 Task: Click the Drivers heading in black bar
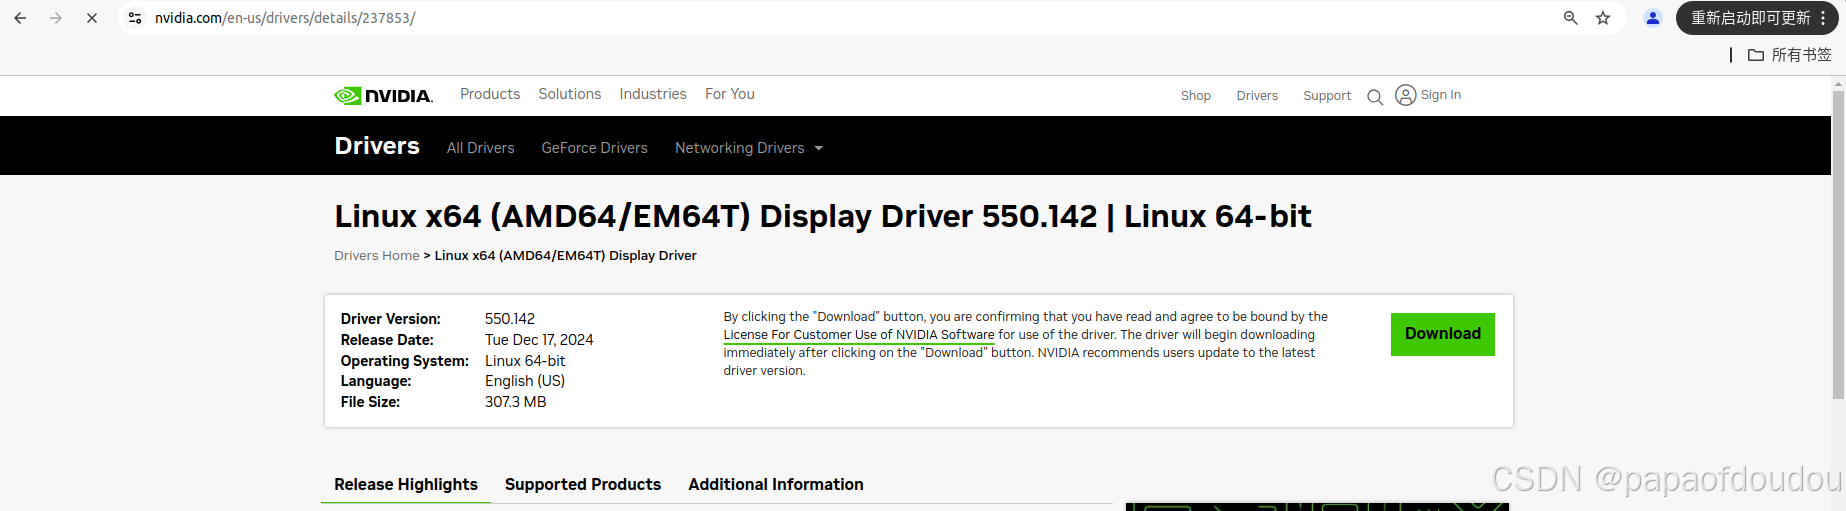377,146
